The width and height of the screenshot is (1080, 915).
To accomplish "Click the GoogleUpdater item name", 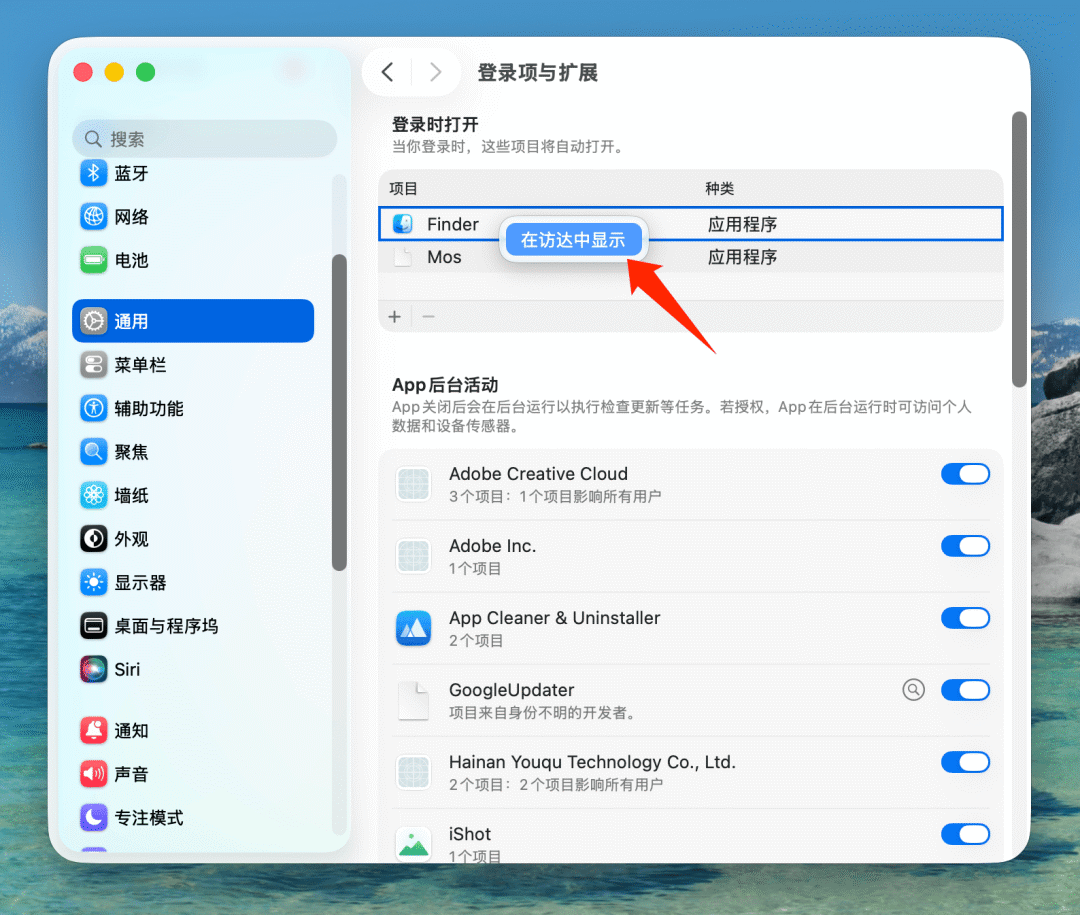I will [x=511, y=690].
